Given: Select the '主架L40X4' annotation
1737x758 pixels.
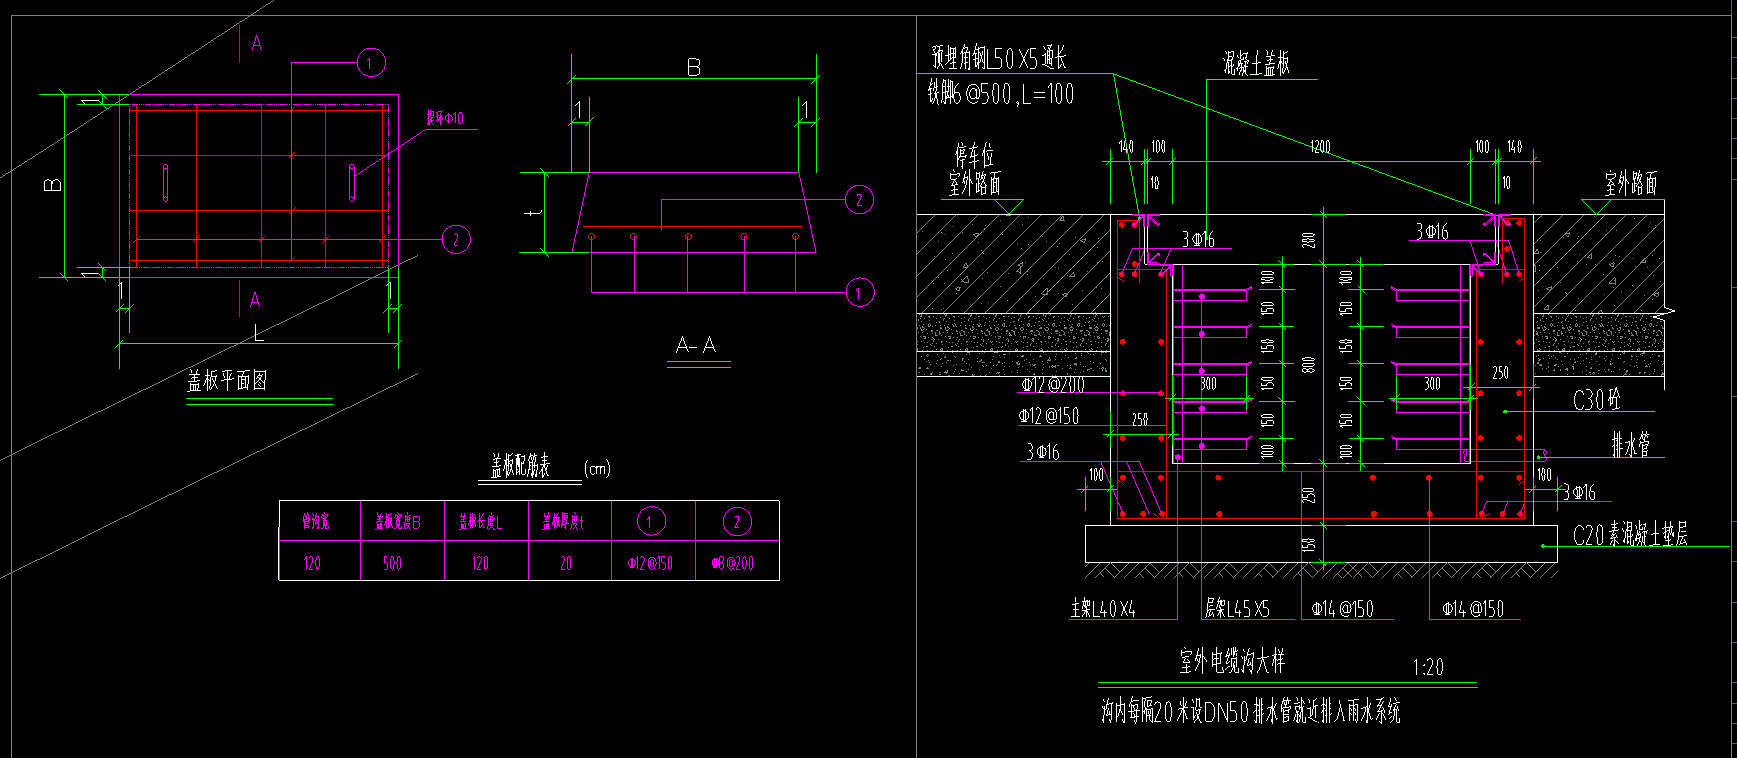Looking at the screenshot, I should coord(1103,608).
